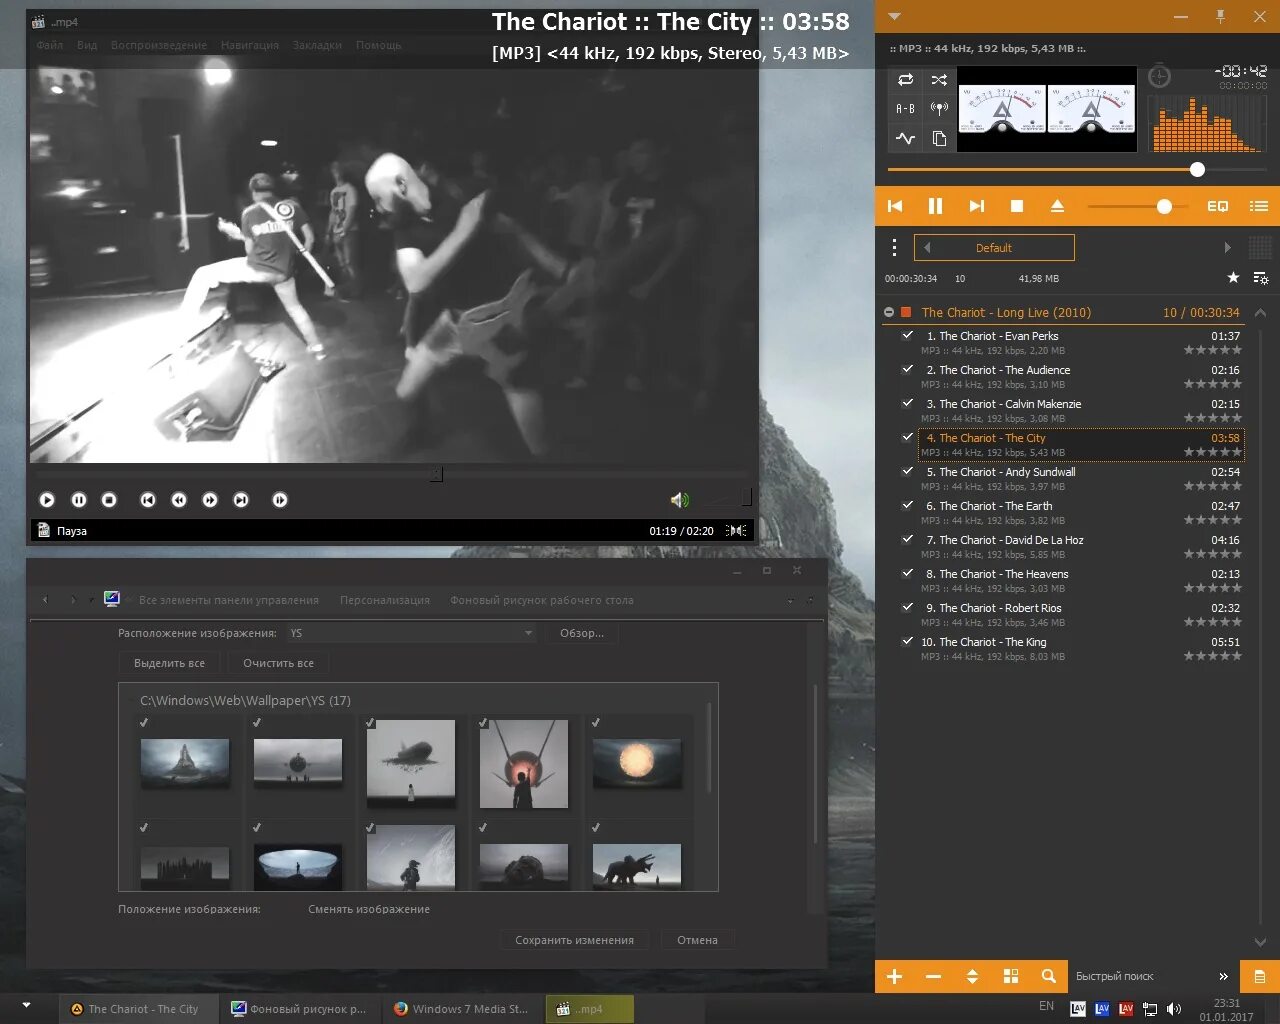Screen dimensions: 1280x1024
Task: Toggle the playlist panel button
Action: (x=1259, y=206)
